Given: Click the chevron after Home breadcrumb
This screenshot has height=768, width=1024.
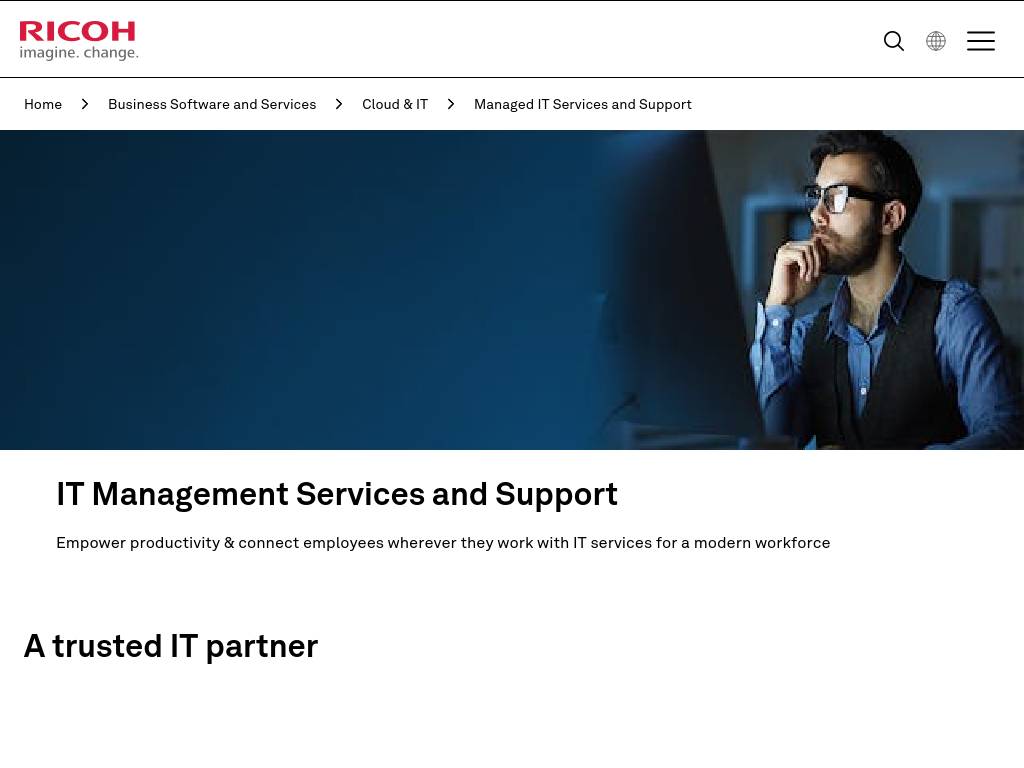Looking at the screenshot, I should (x=85, y=104).
